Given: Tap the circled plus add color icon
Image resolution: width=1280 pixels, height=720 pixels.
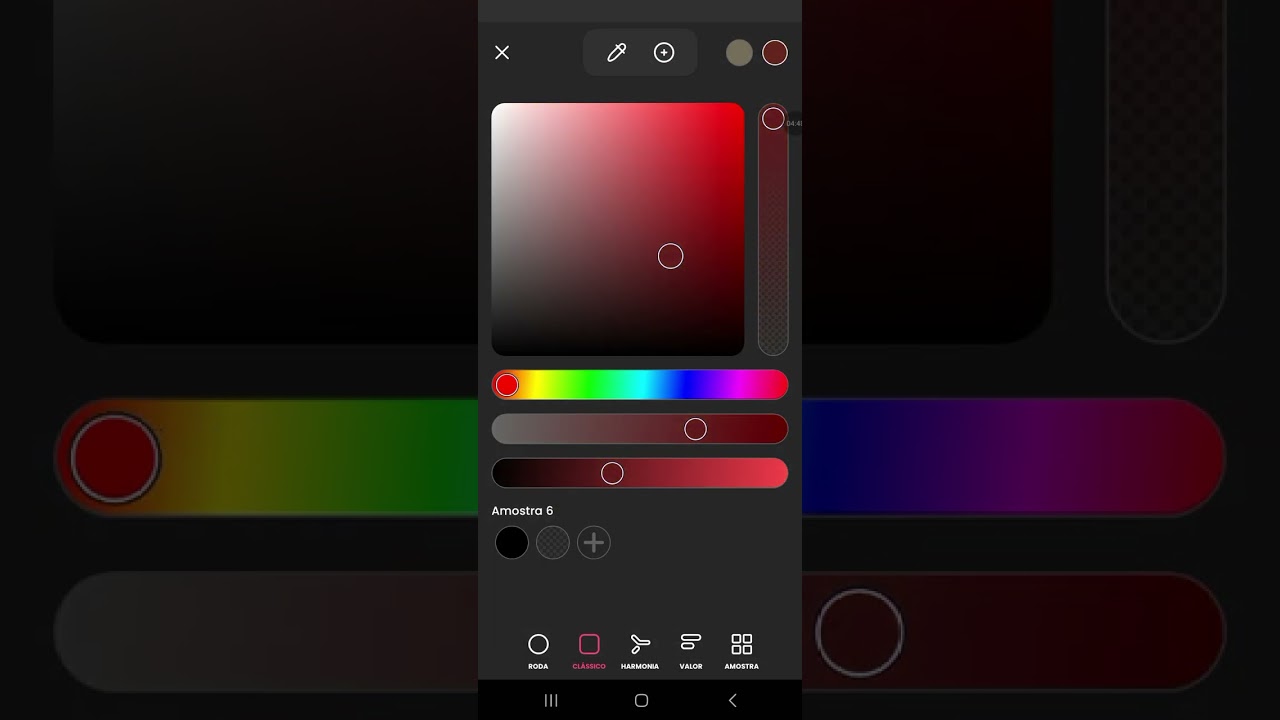Looking at the screenshot, I should (664, 52).
